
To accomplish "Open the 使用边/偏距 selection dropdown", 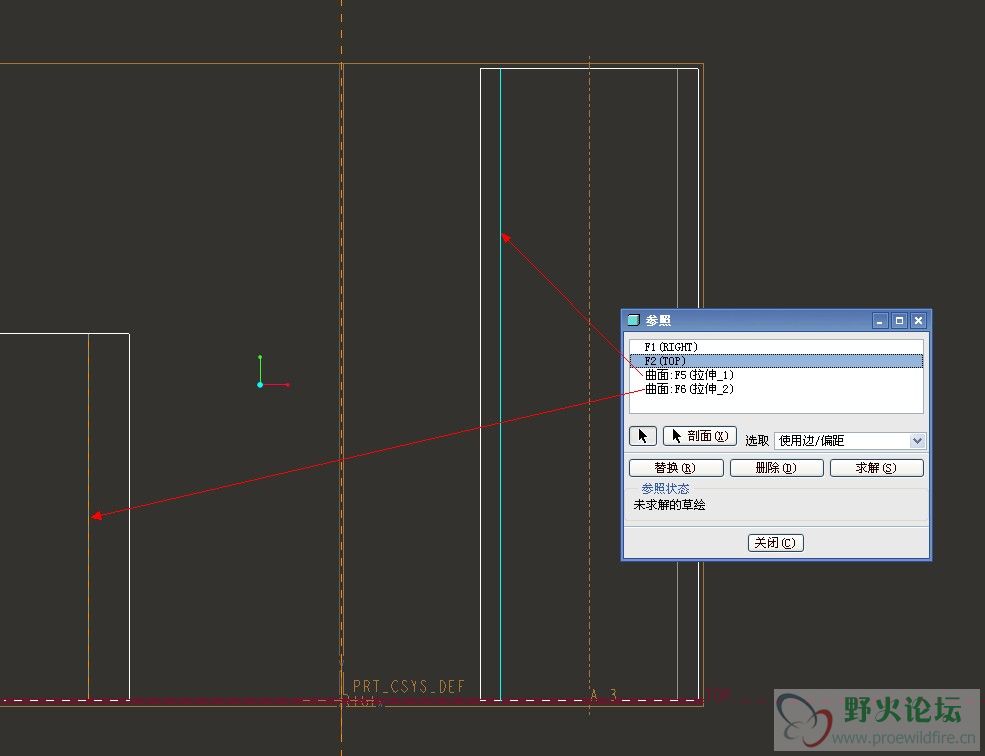I will (x=849, y=441).
